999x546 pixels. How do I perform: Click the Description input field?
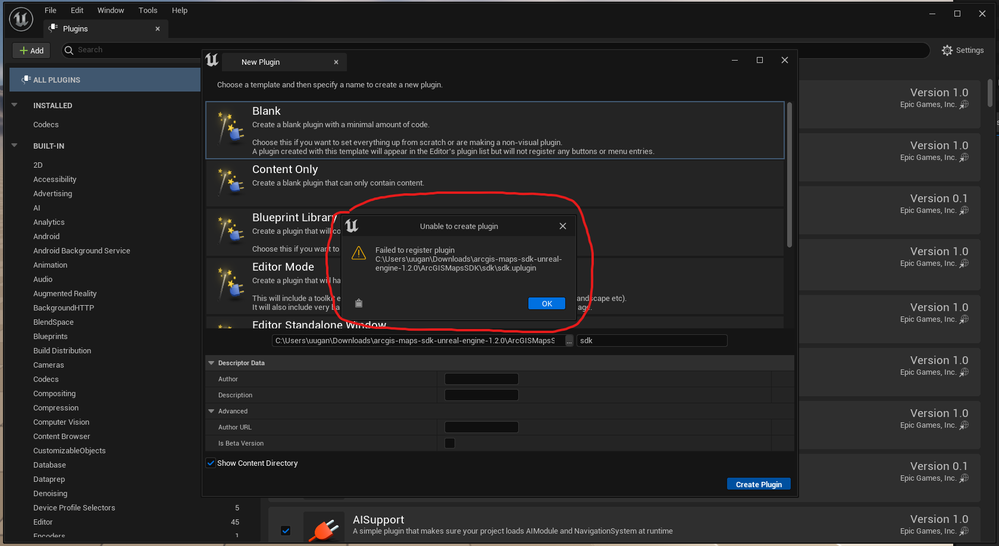coord(481,395)
